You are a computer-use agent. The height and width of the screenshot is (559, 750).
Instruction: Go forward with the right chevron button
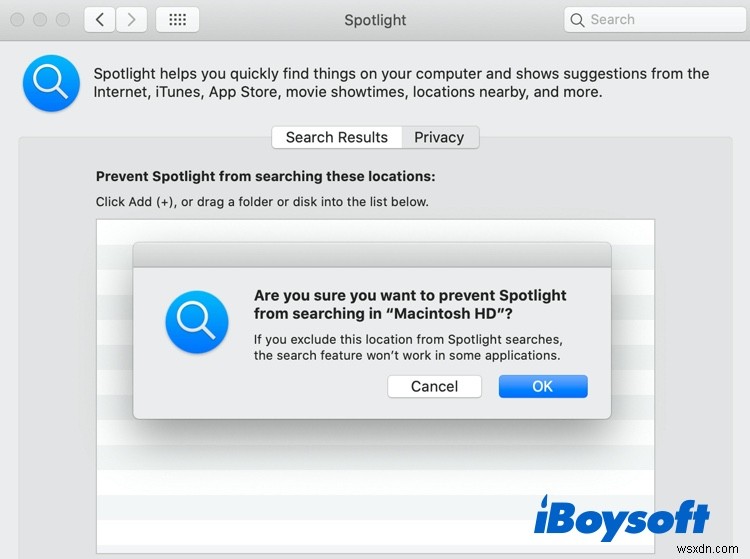[131, 20]
